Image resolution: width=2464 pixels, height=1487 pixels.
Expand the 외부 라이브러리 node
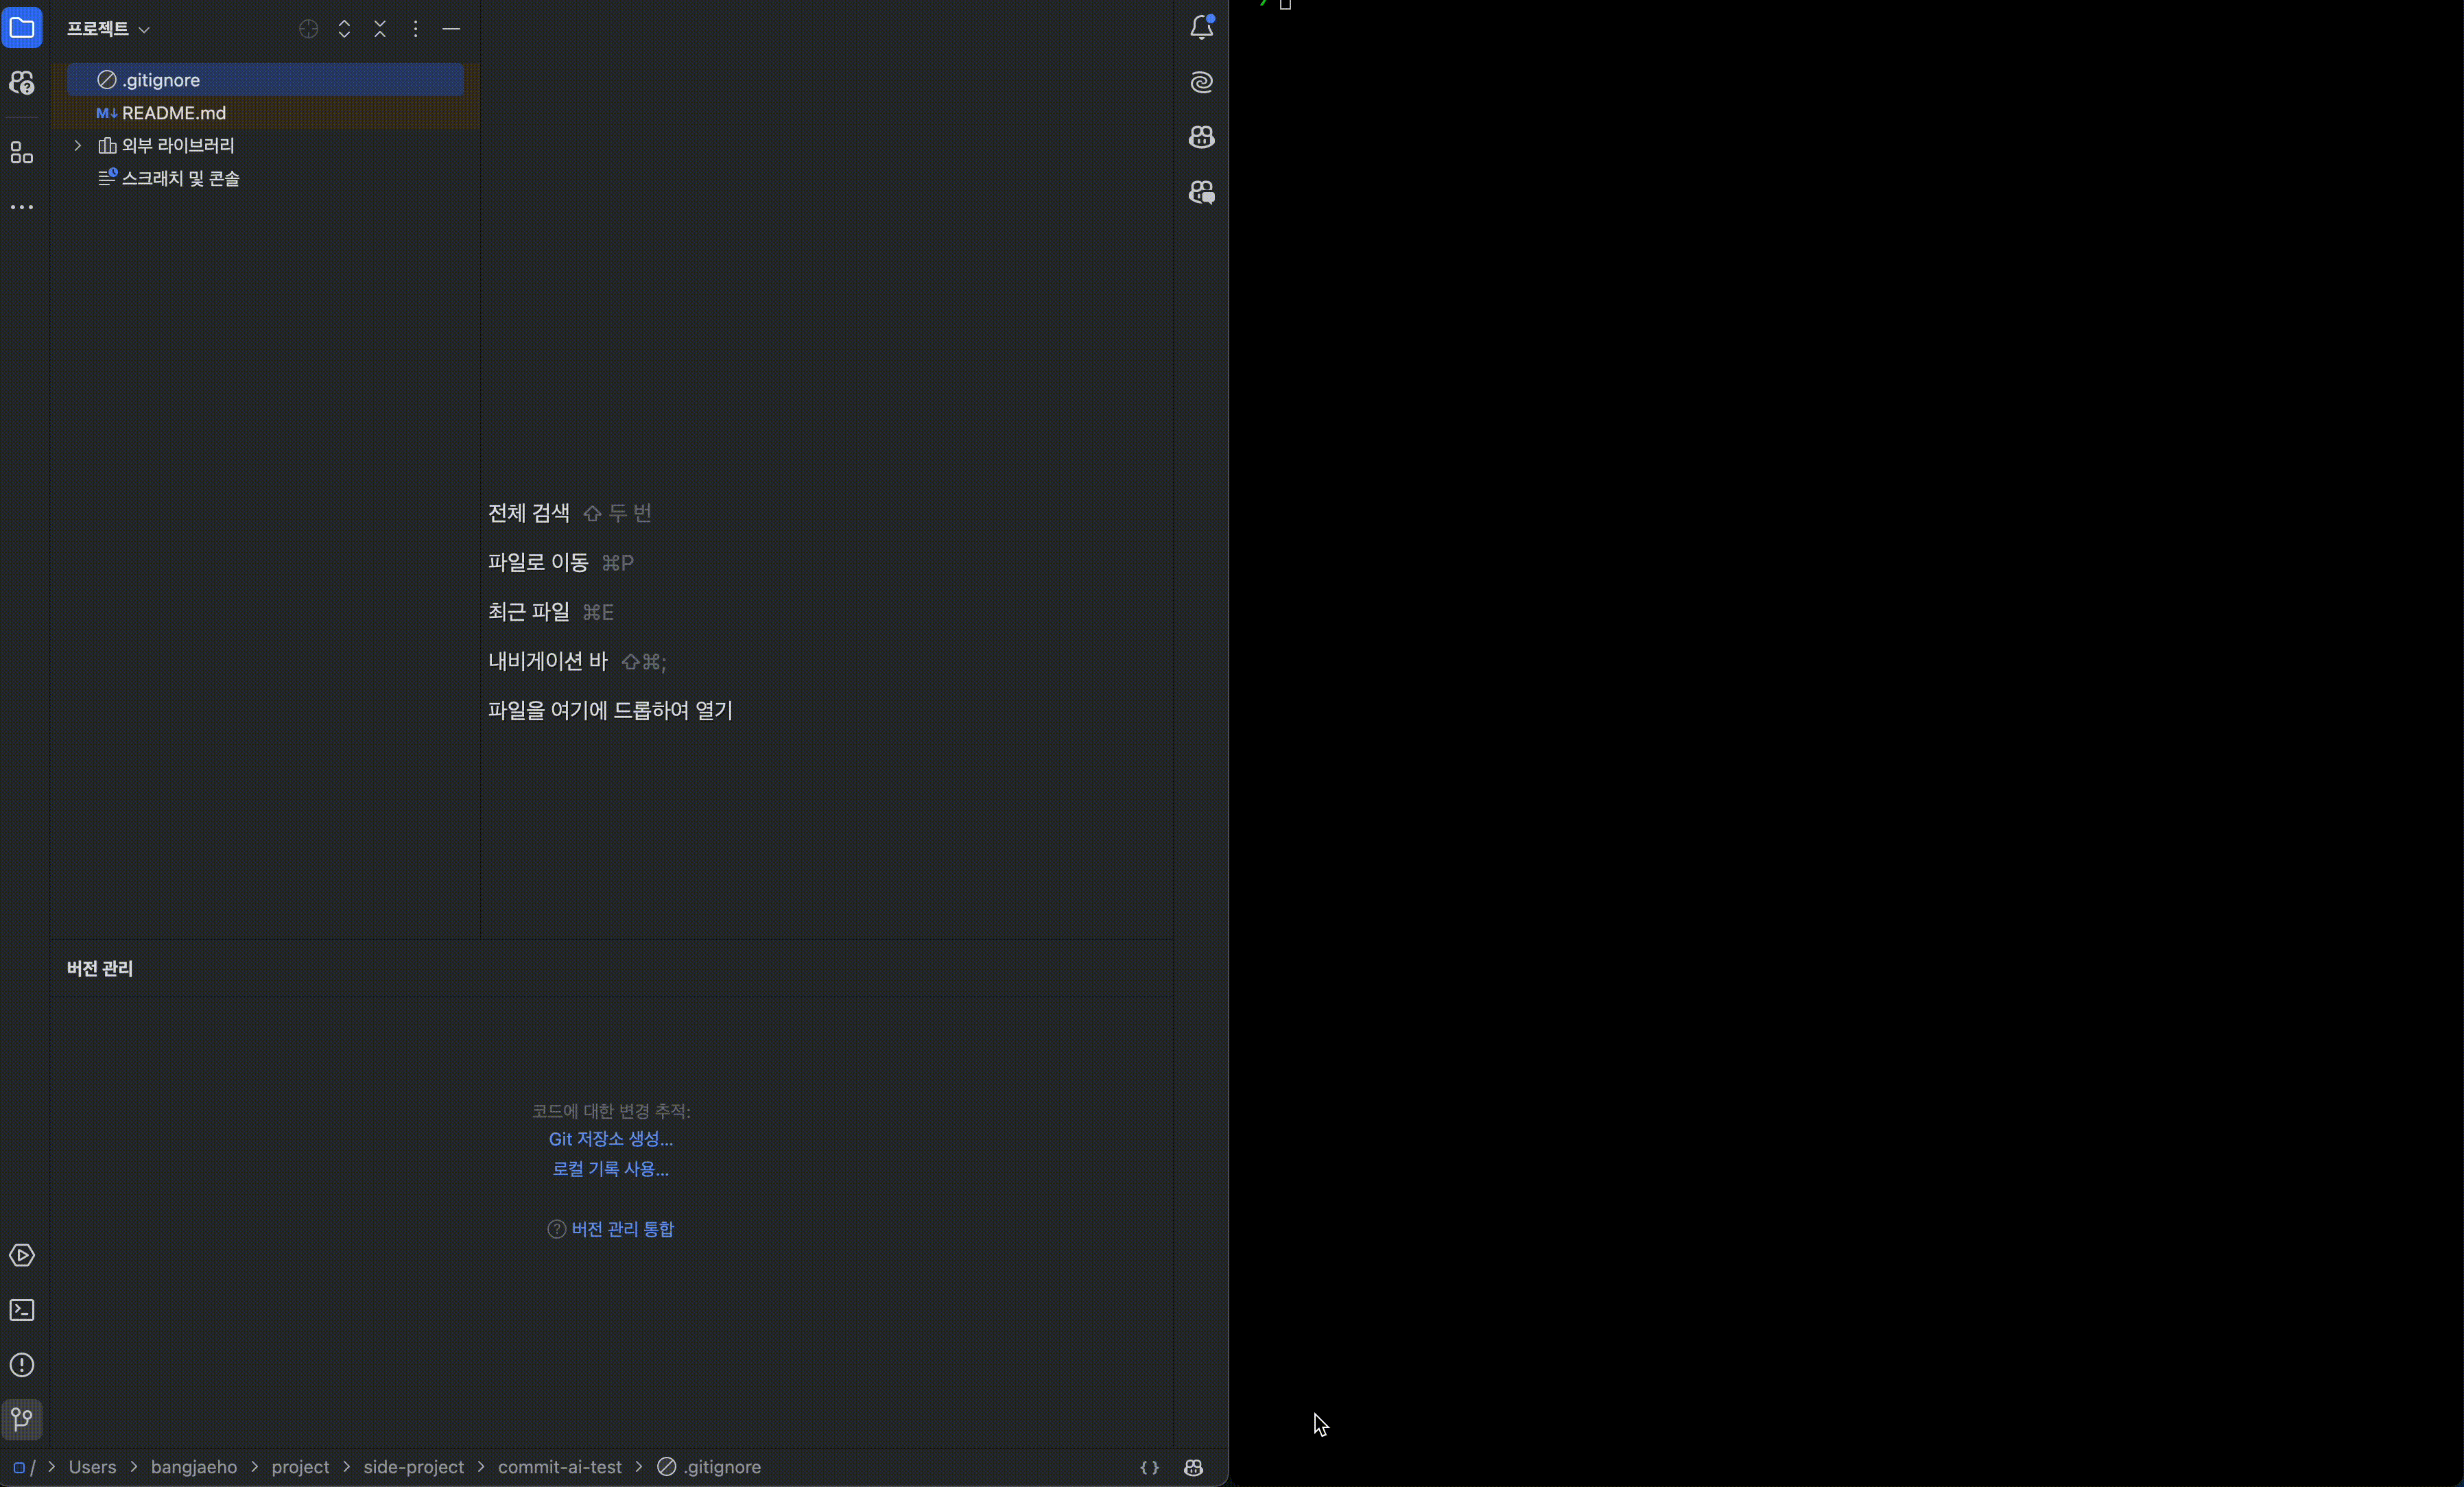78,146
